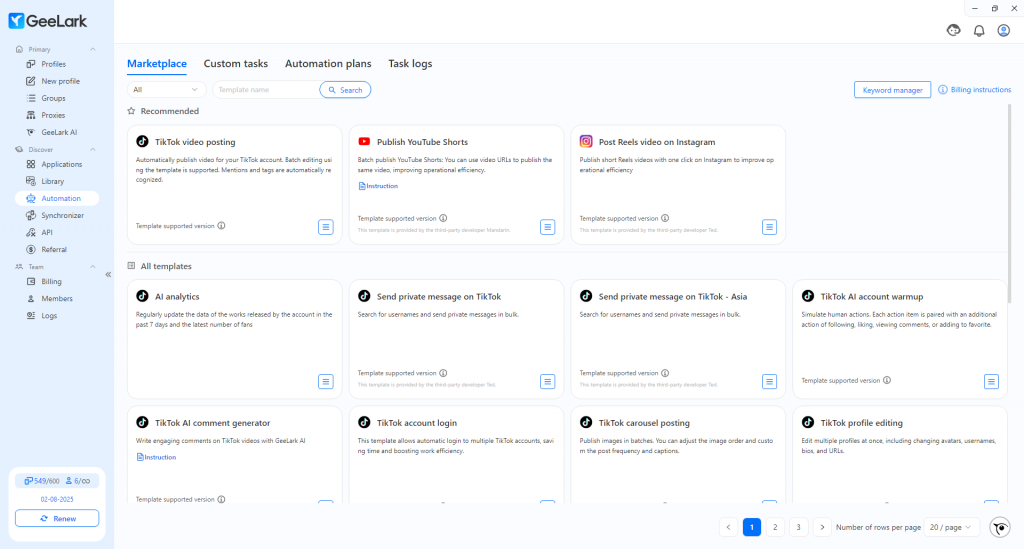Open the user account avatar icon
Screen dimensions: 1024x549
click(1004, 30)
